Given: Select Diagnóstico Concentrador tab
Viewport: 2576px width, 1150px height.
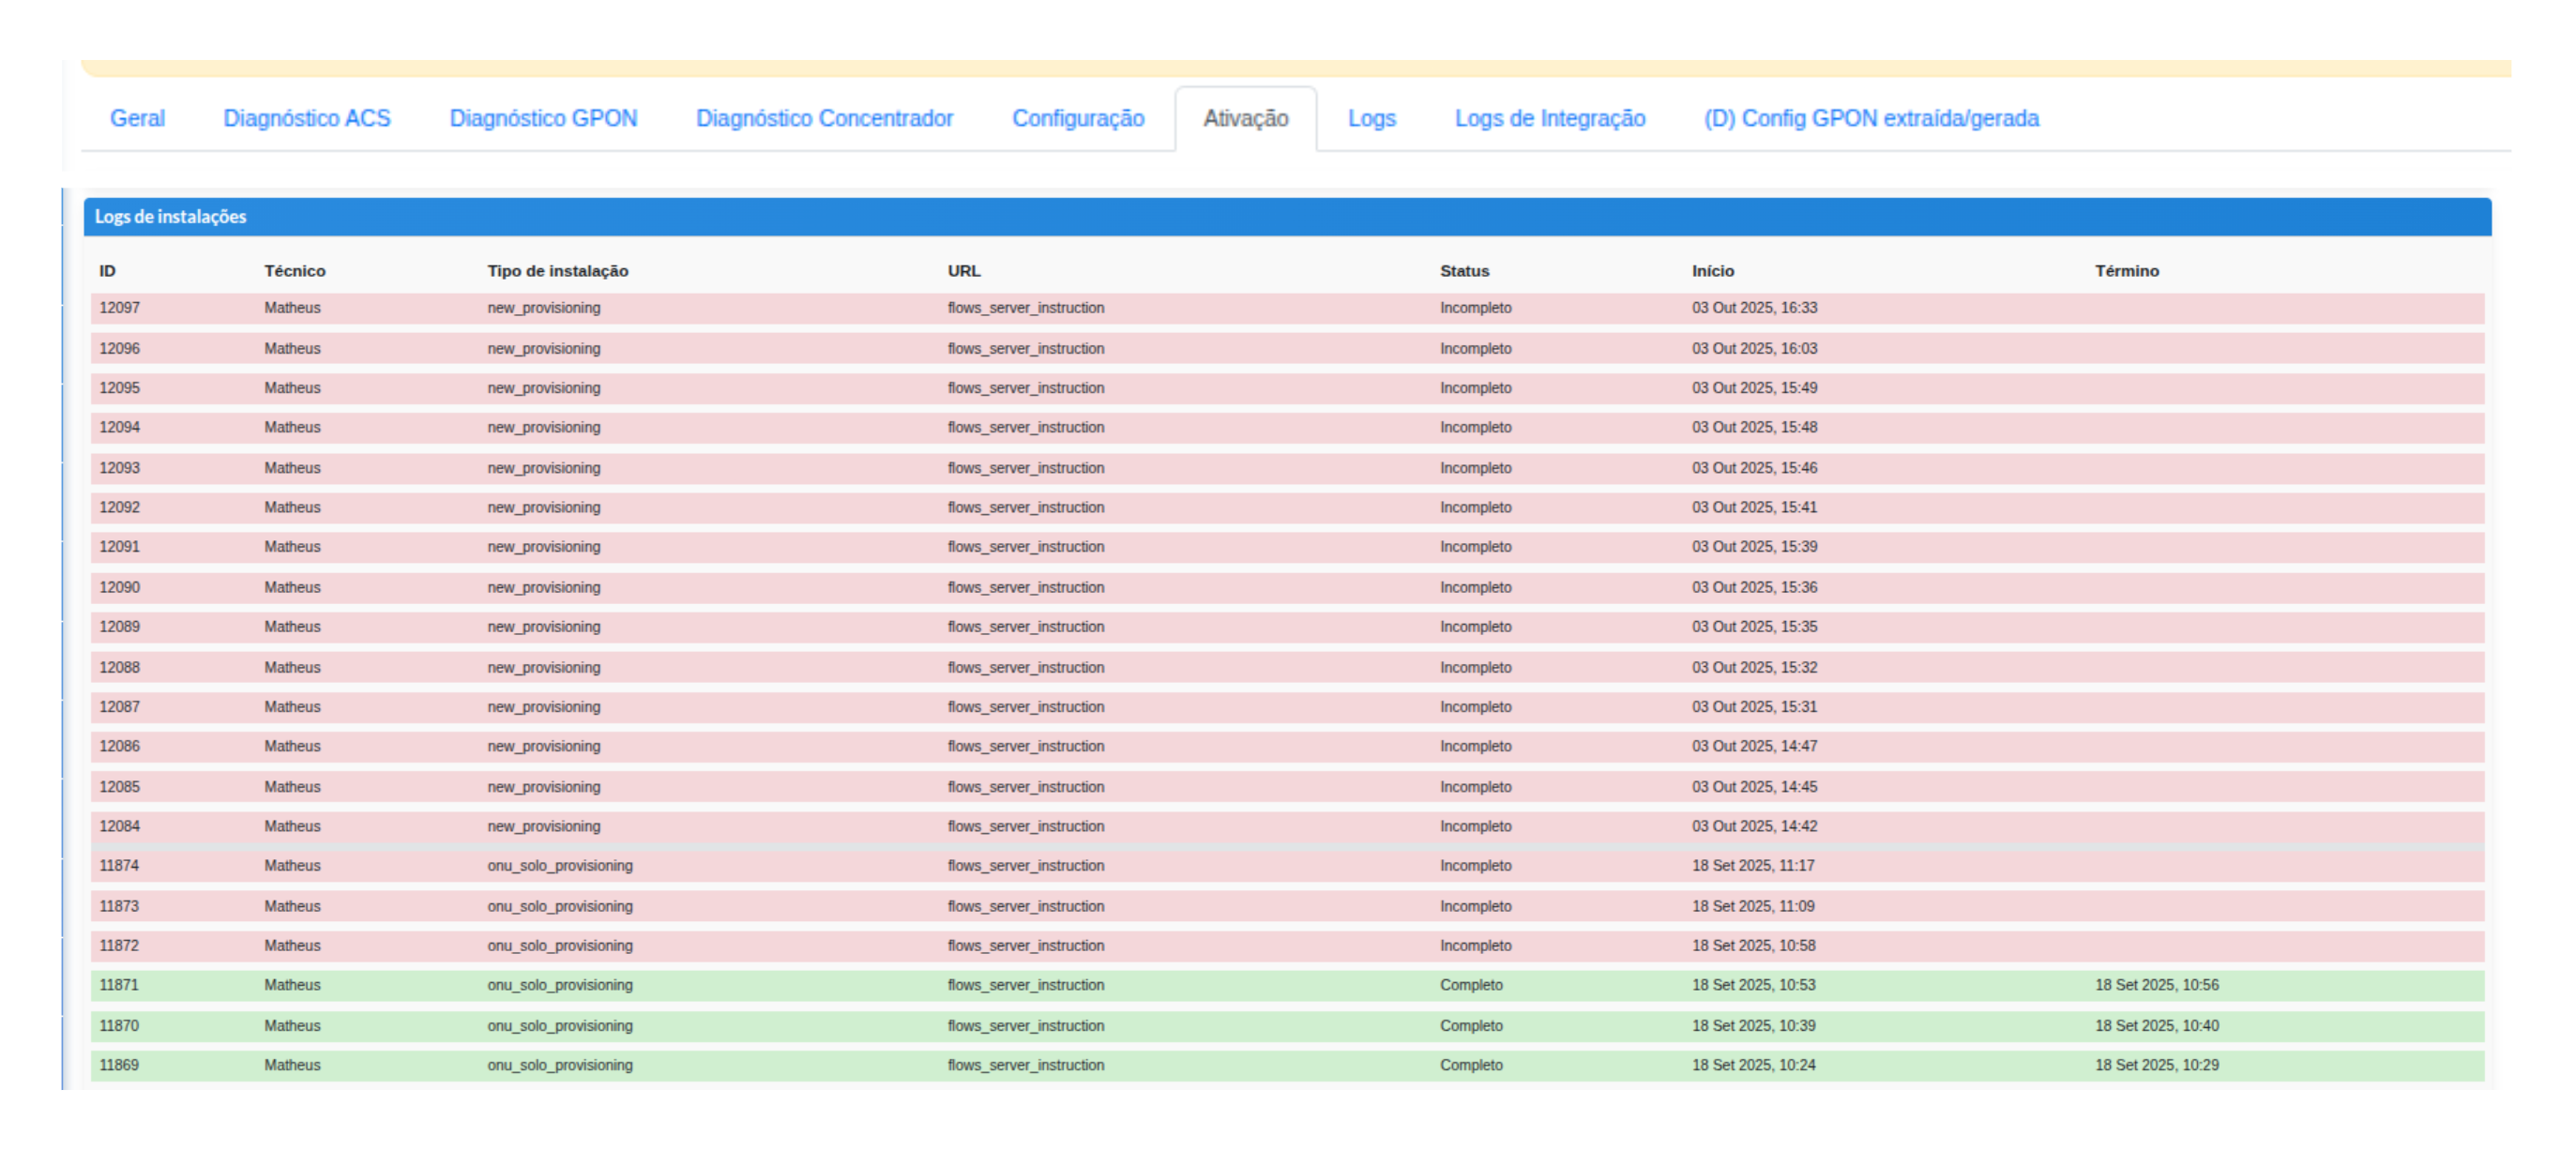Looking at the screenshot, I should [x=824, y=118].
